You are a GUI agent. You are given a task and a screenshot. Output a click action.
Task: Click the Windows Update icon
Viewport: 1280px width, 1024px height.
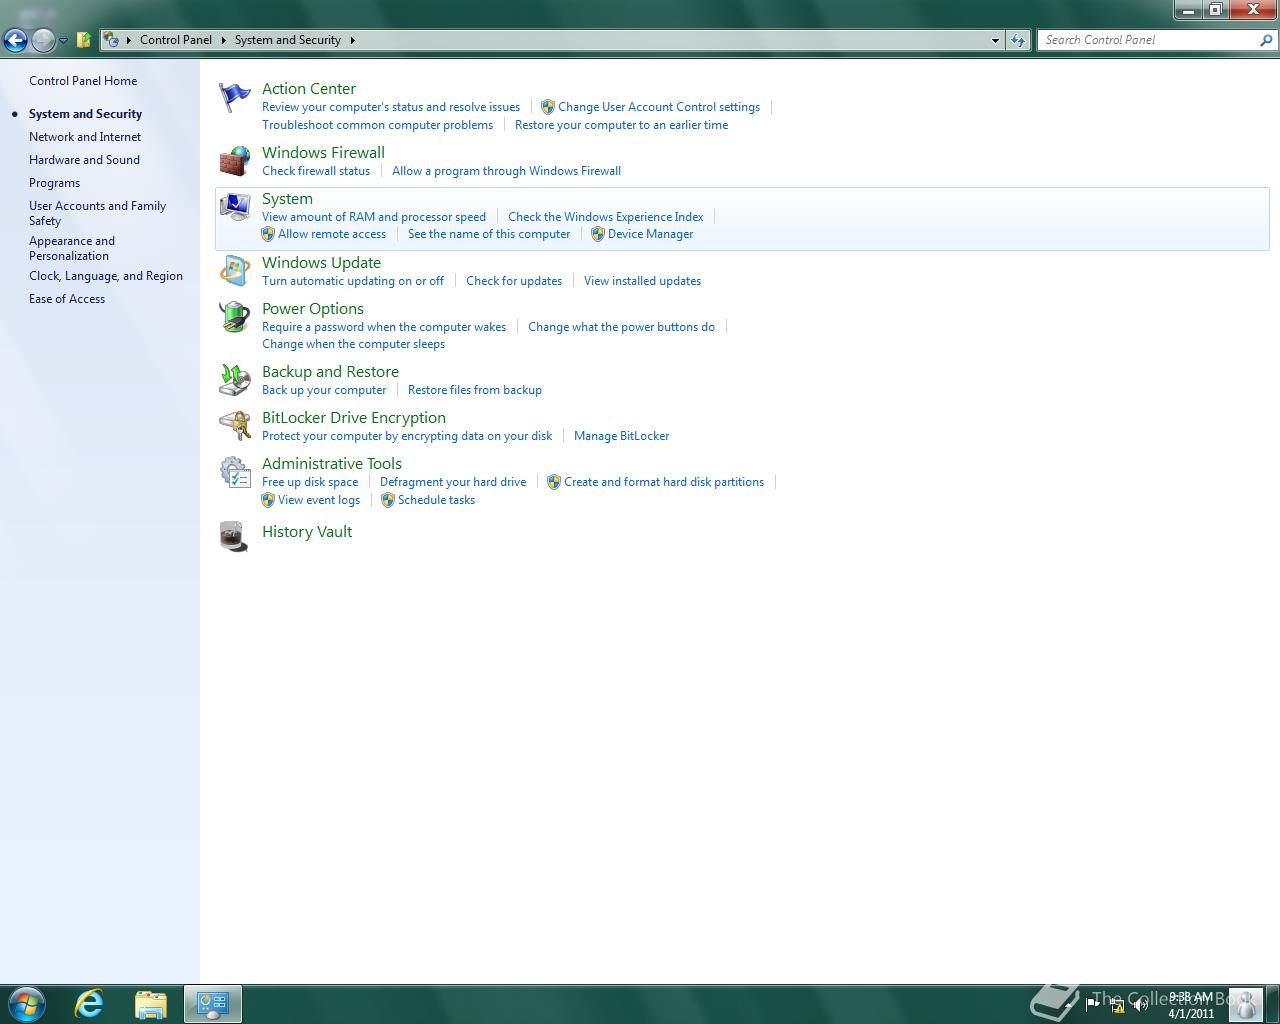tap(235, 271)
